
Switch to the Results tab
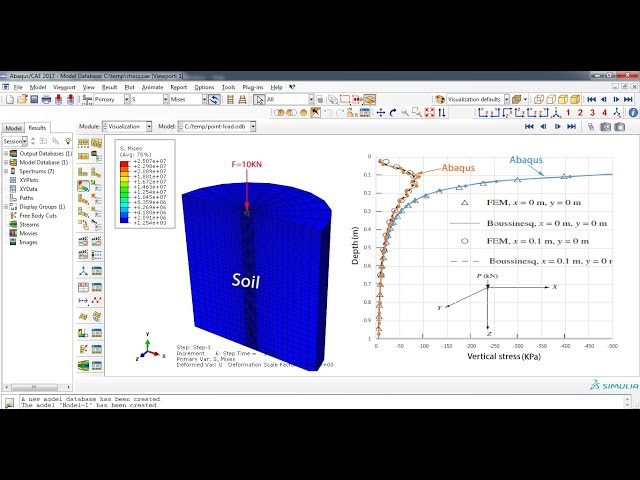tap(37, 128)
